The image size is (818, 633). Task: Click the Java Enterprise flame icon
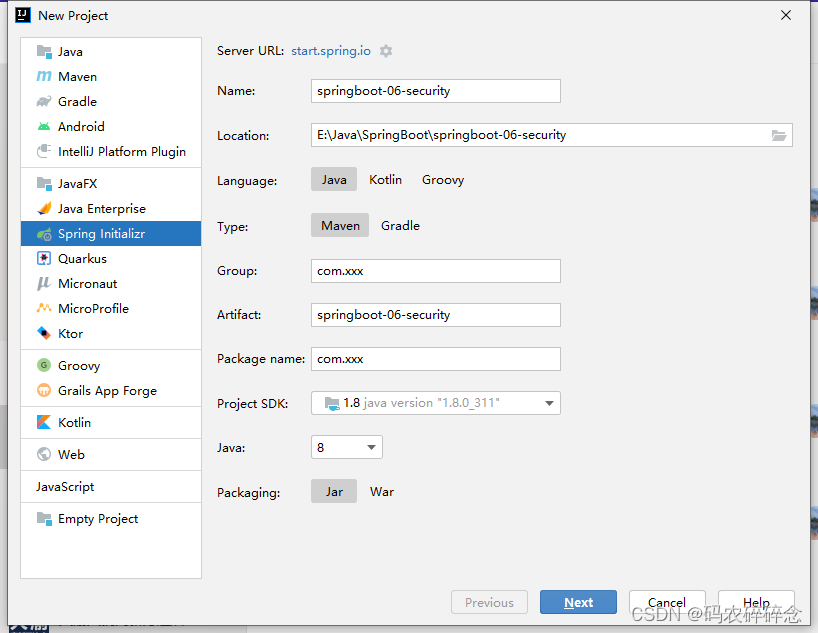(x=44, y=209)
